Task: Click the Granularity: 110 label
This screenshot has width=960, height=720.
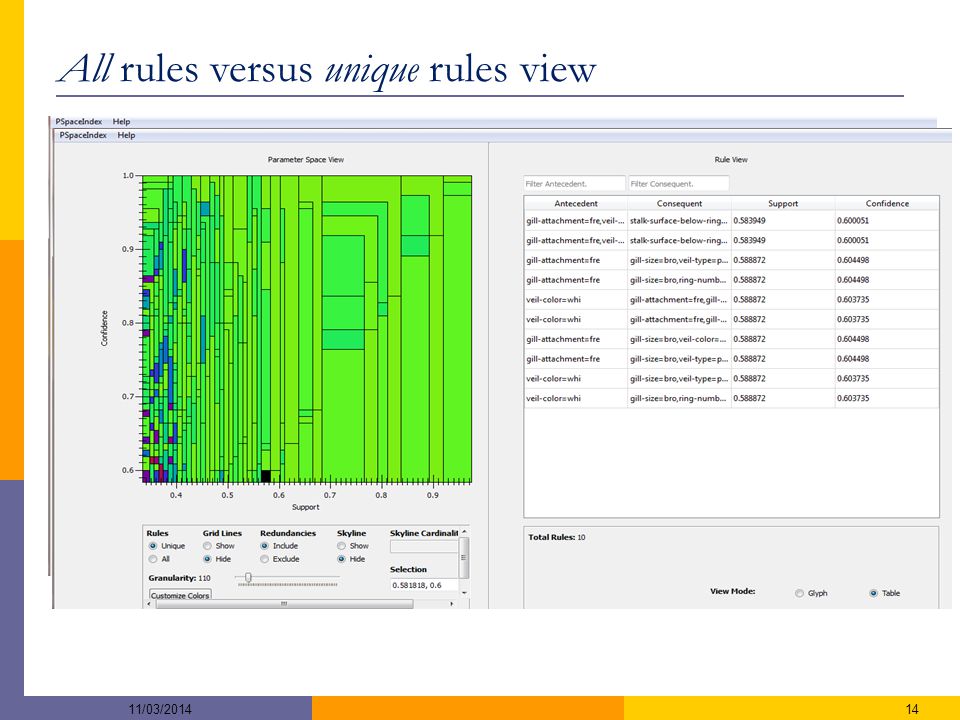Action: 179,578
